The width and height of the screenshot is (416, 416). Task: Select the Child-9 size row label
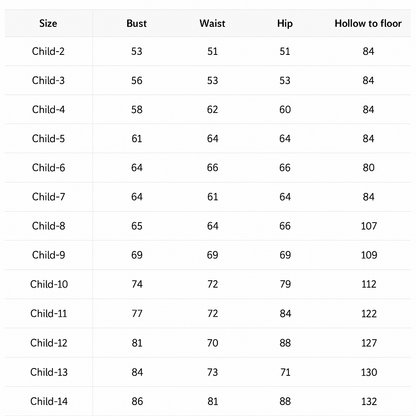(x=48, y=255)
